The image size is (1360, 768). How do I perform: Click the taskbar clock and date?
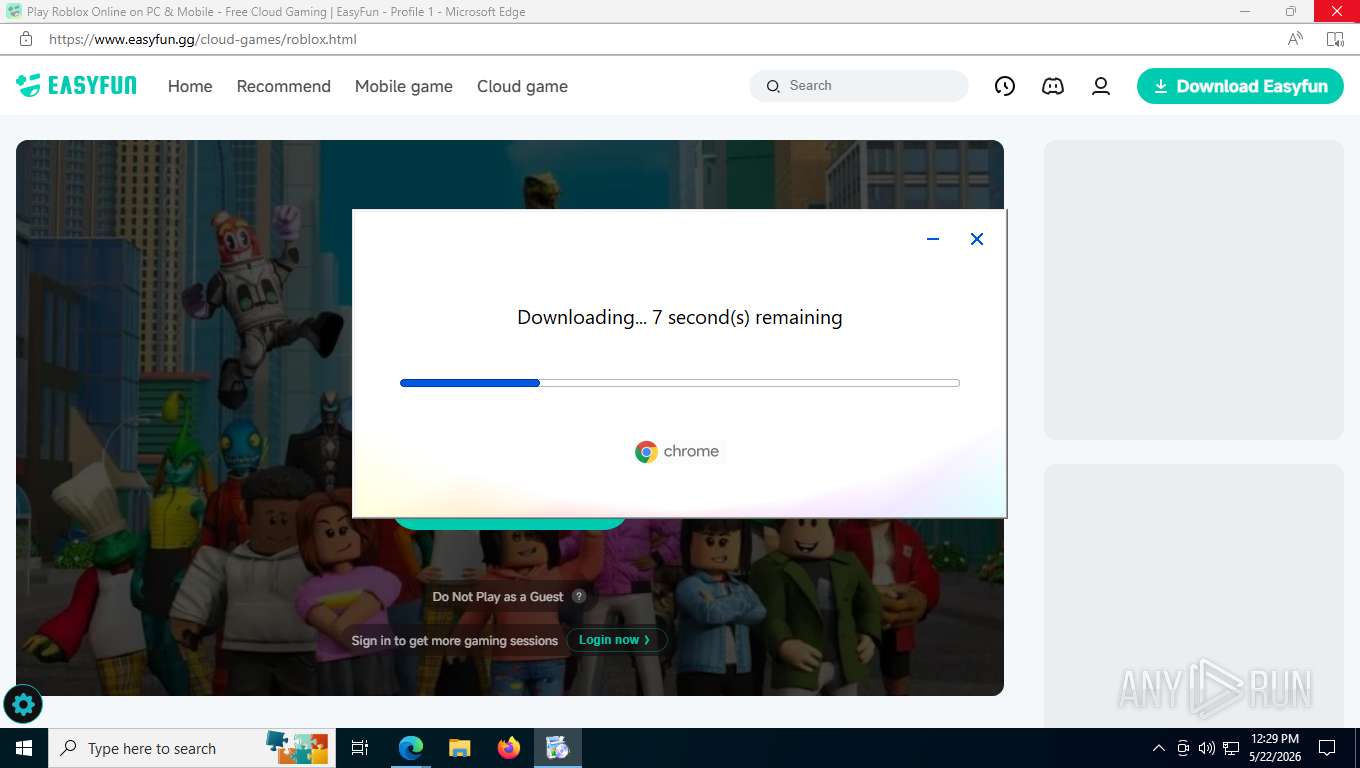[x=1275, y=748]
